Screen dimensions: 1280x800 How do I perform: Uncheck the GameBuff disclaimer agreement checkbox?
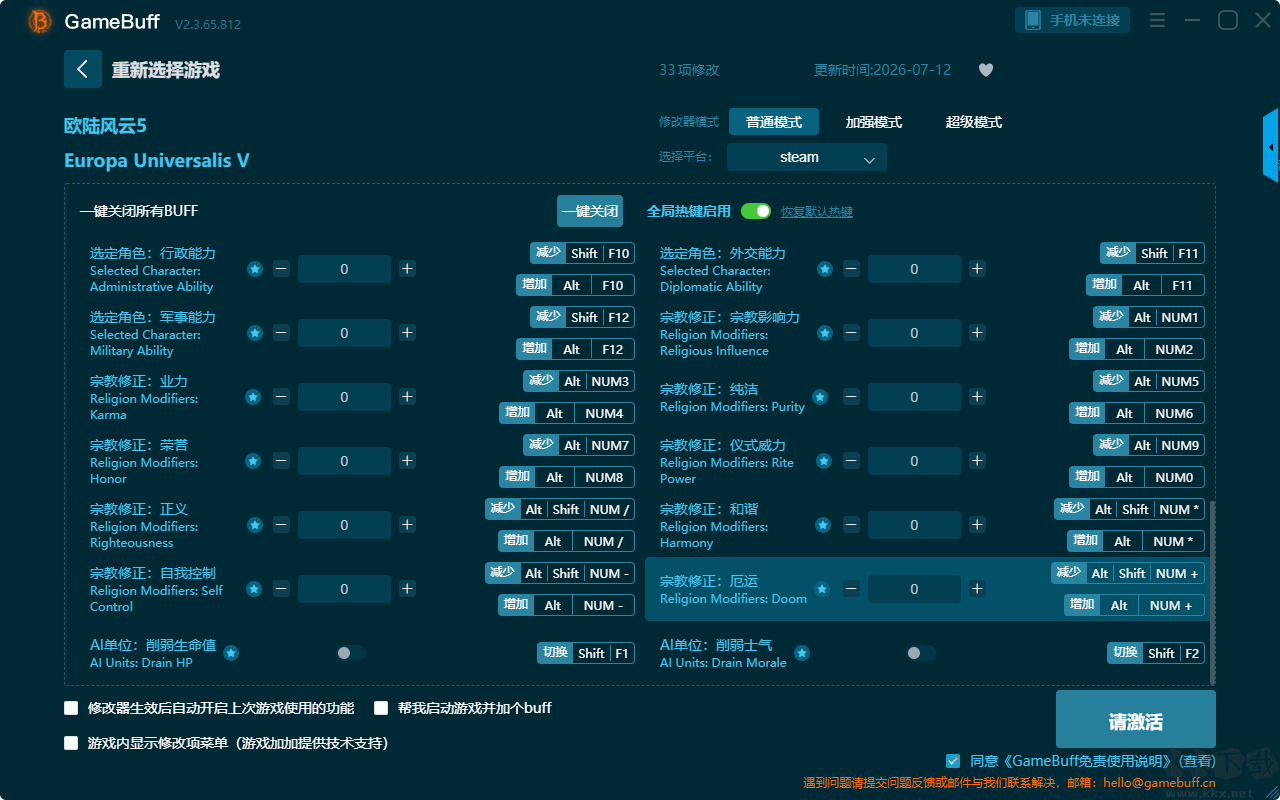[x=953, y=761]
